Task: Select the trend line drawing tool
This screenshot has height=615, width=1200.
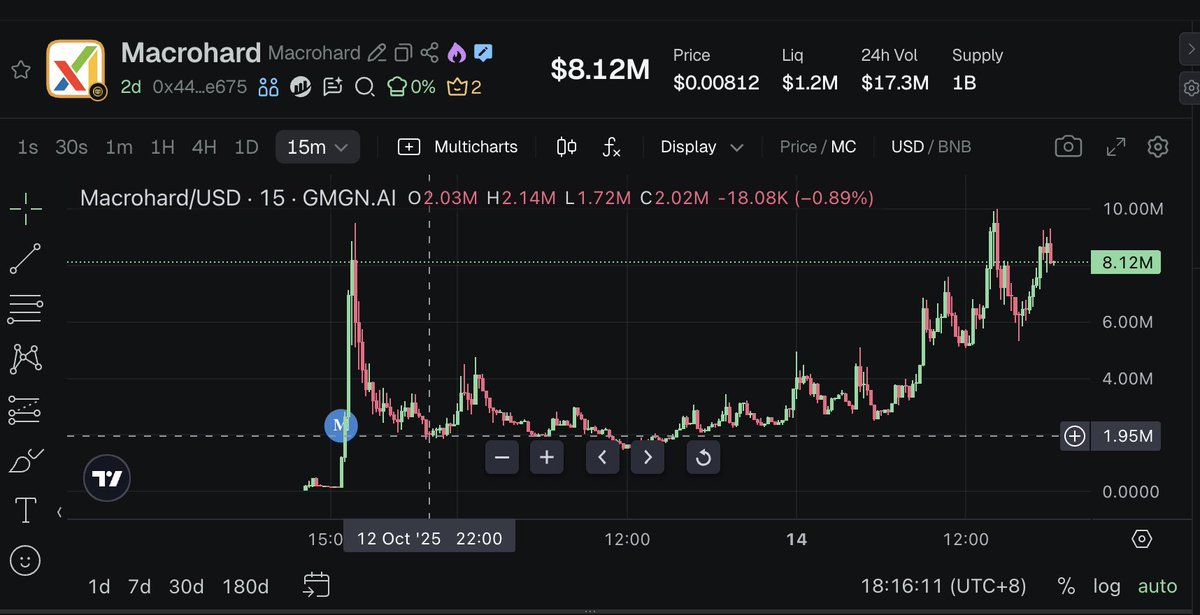Action: pos(25,259)
